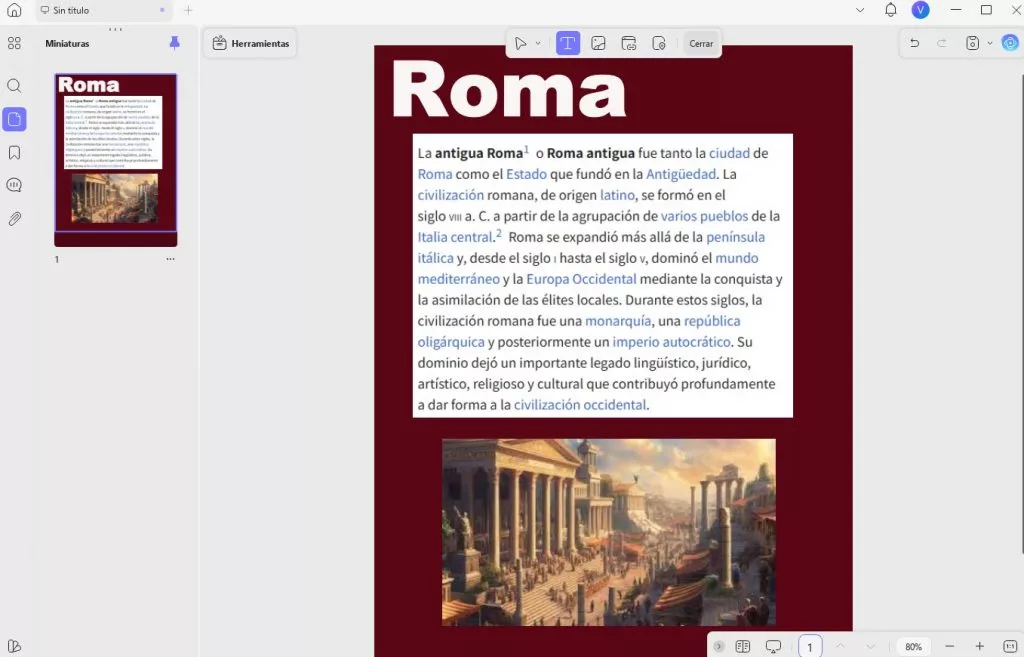The height and width of the screenshot is (657, 1024).
Task: Click the 'monarquía' link
Action: click(618, 321)
